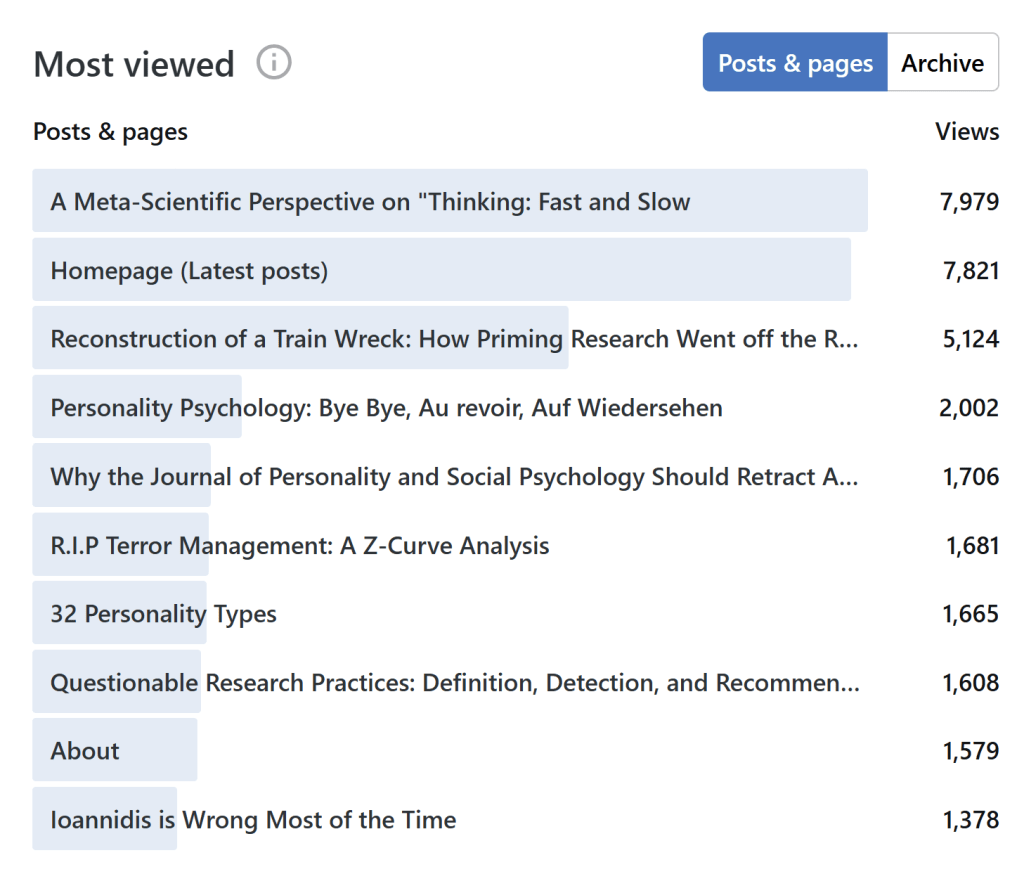Image resolution: width=1024 pixels, height=886 pixels.
Task: Open Homepage (Latest posts) entry
Action: point(189,270)
